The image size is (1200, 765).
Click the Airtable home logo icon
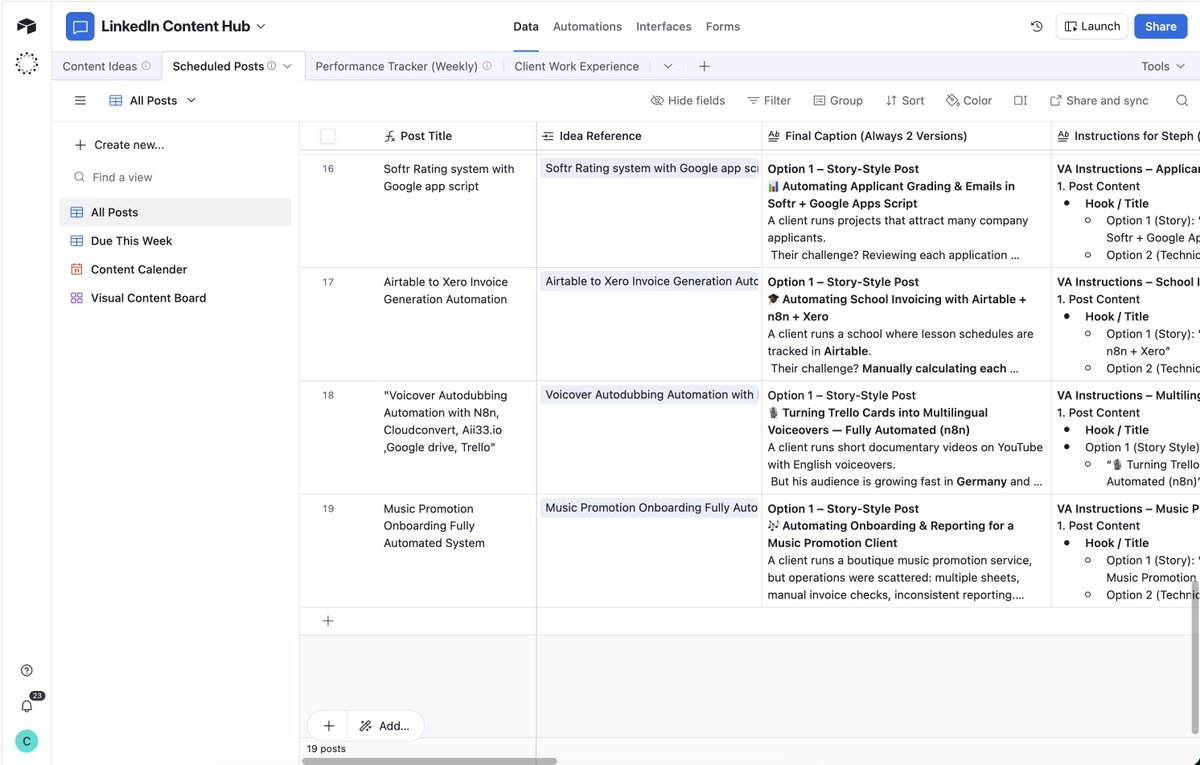click(x=26, y=26)
